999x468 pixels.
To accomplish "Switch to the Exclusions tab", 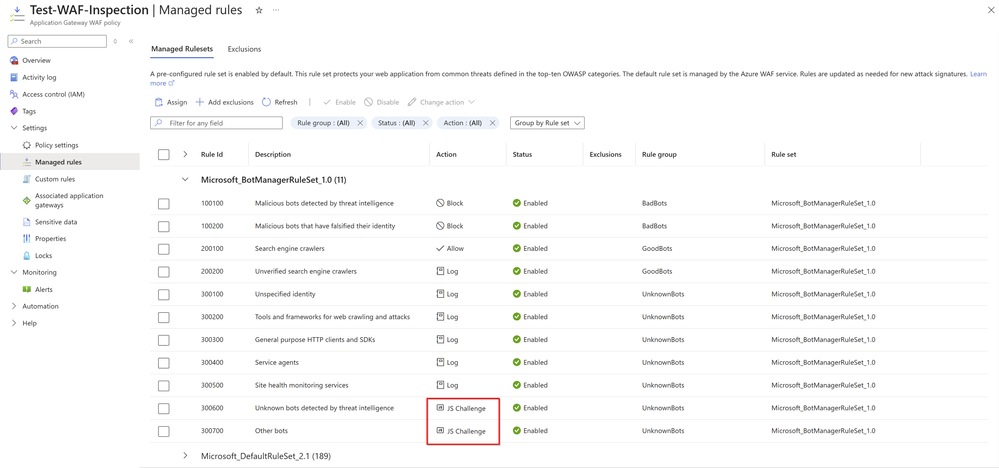I will coord(244,49).
